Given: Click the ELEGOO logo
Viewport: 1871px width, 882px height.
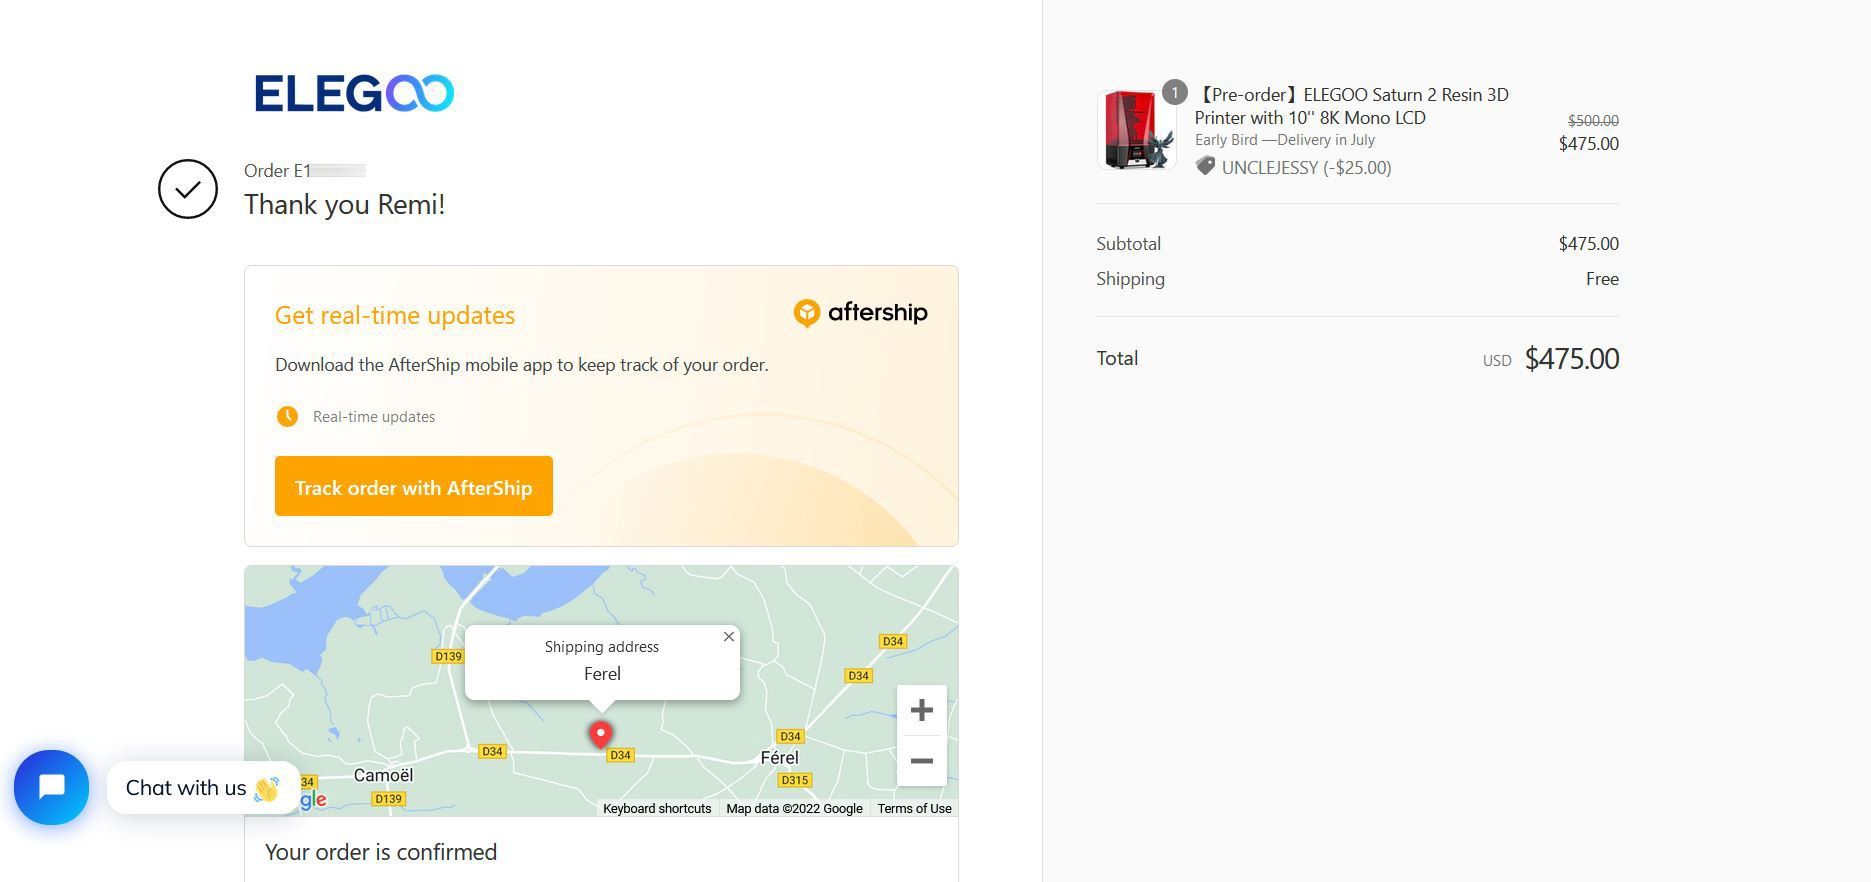Looking at the screenshot, I should coord(354,93).
